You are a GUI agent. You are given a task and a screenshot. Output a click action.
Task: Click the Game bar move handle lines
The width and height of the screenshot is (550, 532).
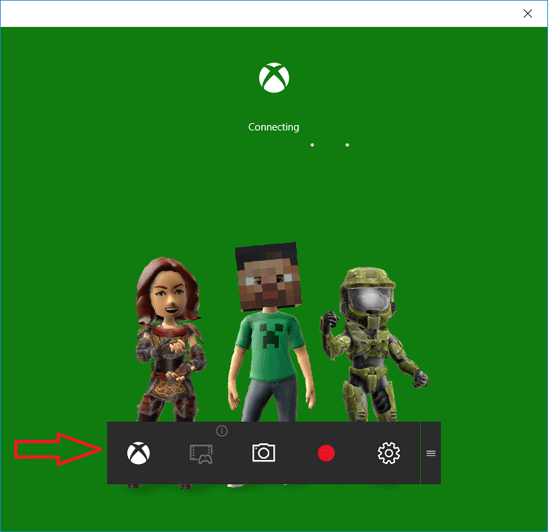(x=431, y=453)
